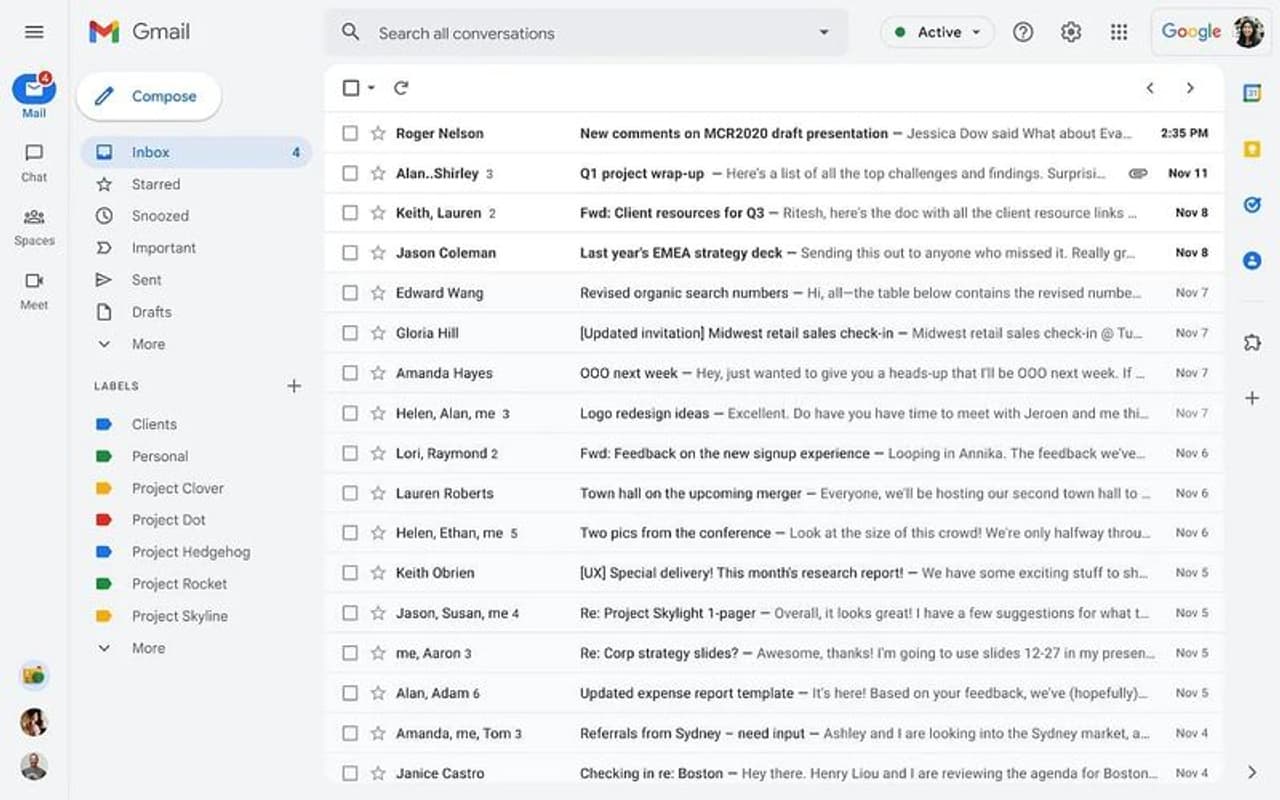The image size is (1280, 800).
Task: Create new label with plus icon
Action: click(x=294, y=386)
